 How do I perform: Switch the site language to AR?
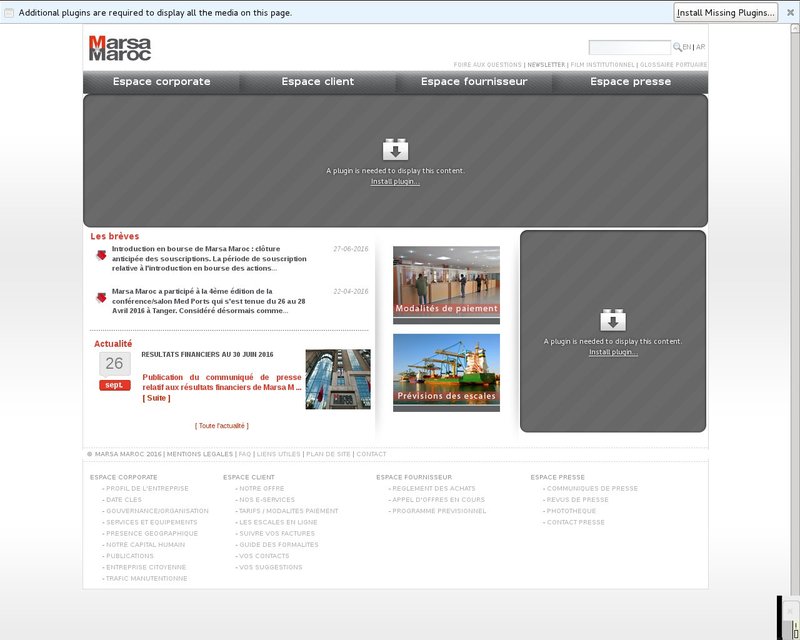pyautogui.click(x=701, y=47)
